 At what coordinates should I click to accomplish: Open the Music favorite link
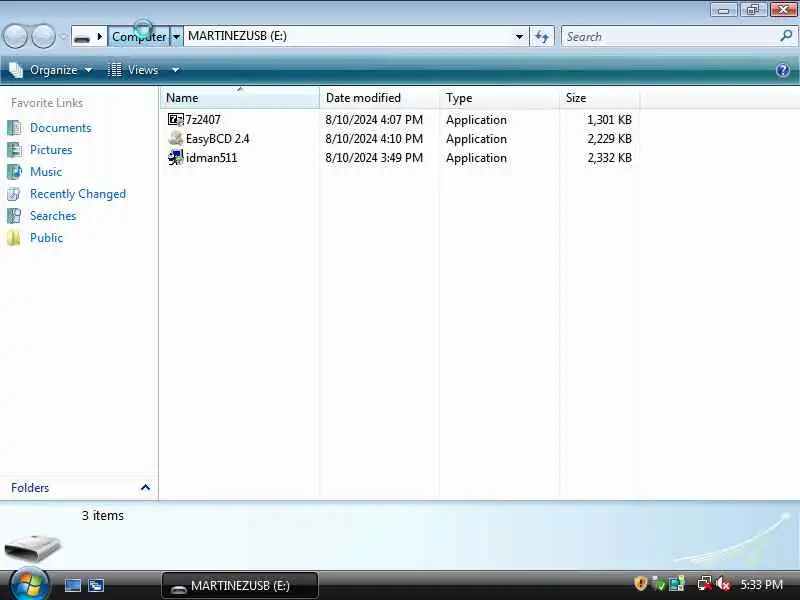pos(46,171)
